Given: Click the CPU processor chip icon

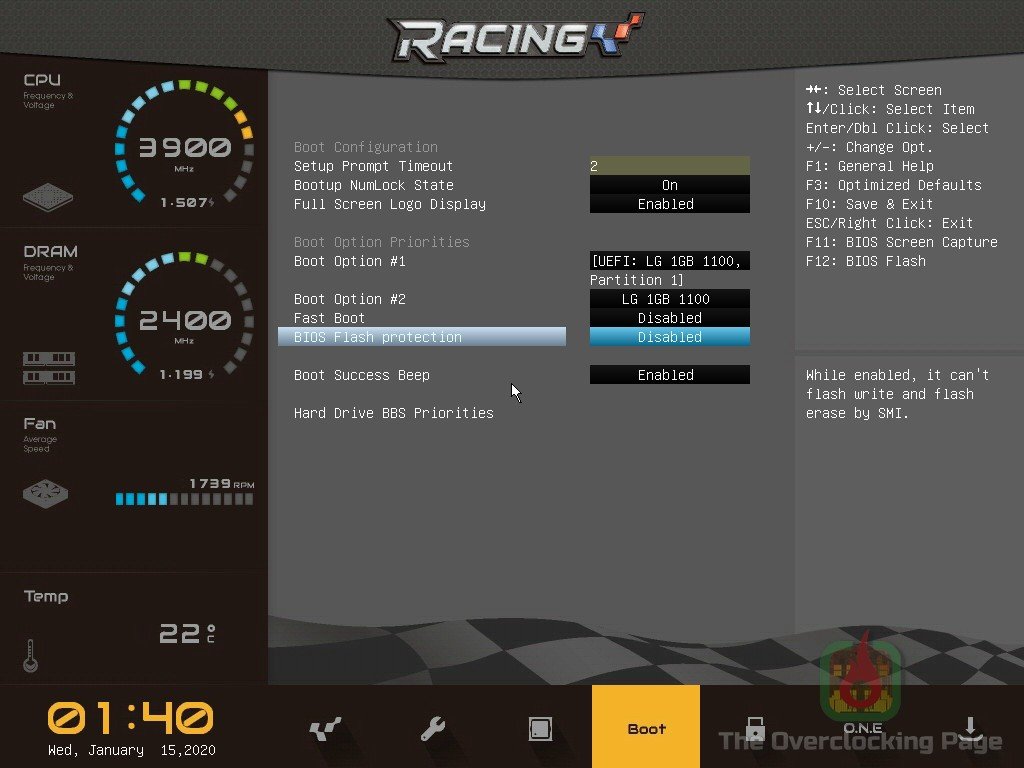Looking at the screenshot, I should 48,197.
